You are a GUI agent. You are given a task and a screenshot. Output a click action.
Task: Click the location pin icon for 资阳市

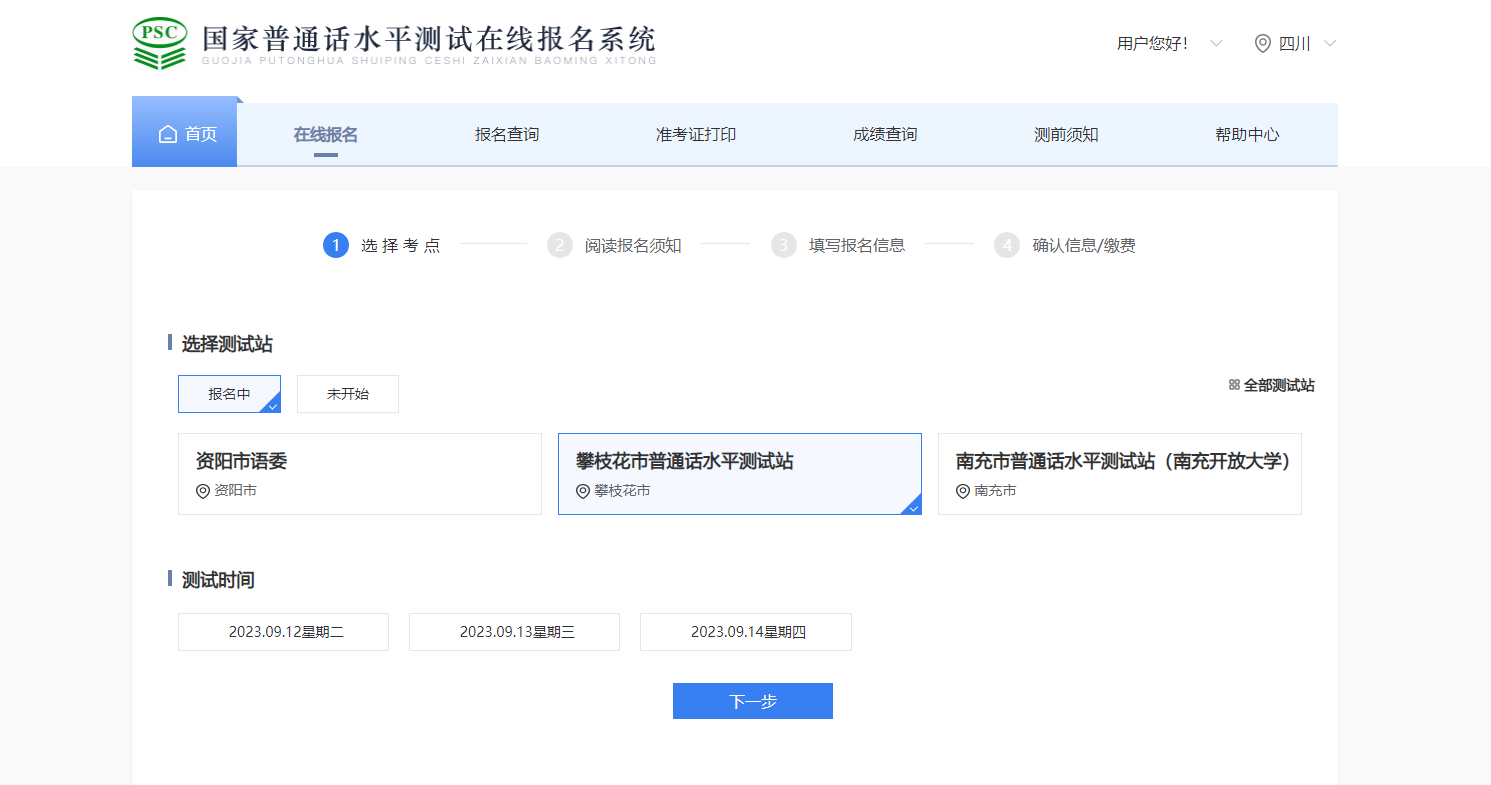[x=203, y=491]
